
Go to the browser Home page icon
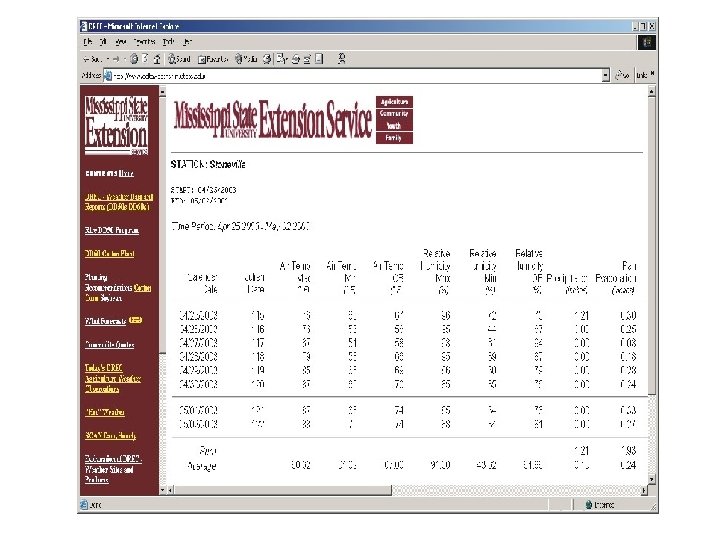pos(157,59)
